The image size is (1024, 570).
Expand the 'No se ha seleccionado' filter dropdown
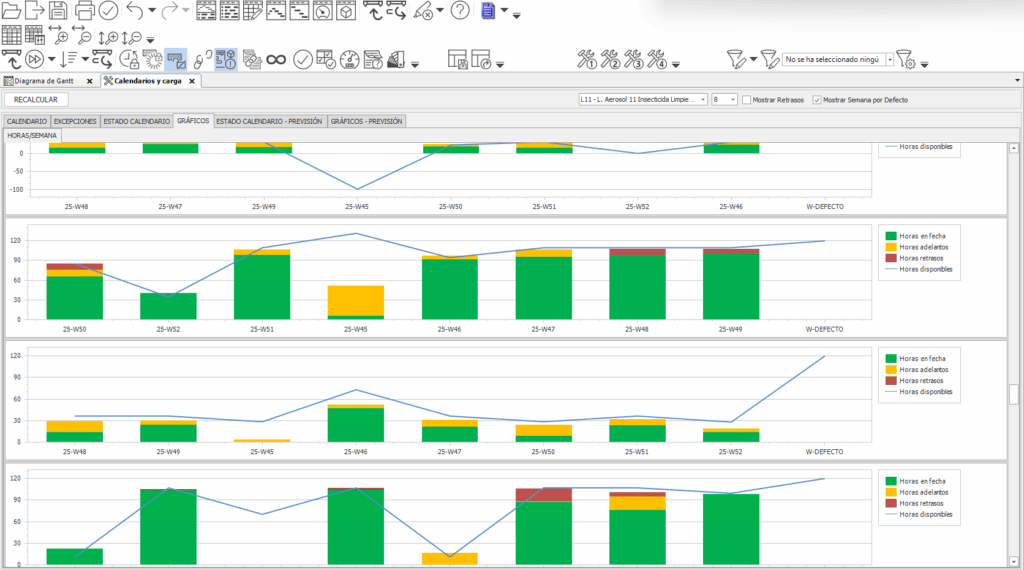(x=889, y=60)
